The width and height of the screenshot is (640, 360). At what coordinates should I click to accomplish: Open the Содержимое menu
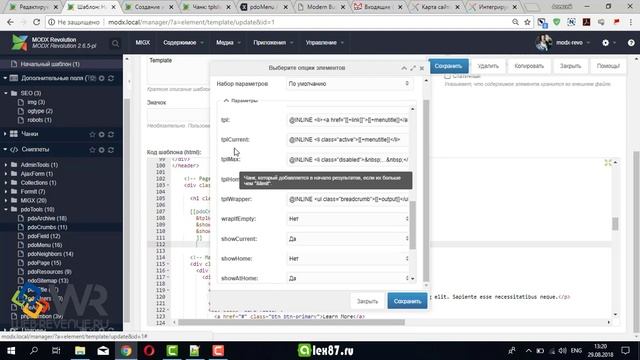[x=183, y=42]
